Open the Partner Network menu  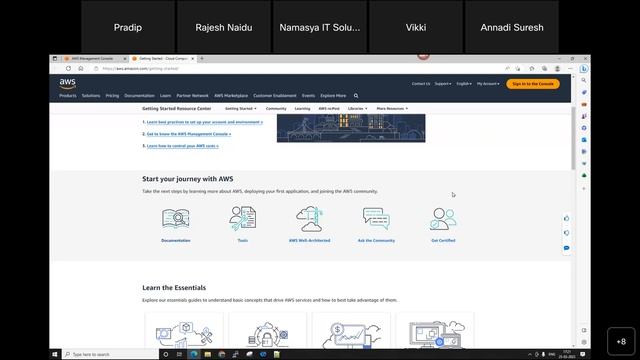[x=192, y=96]
